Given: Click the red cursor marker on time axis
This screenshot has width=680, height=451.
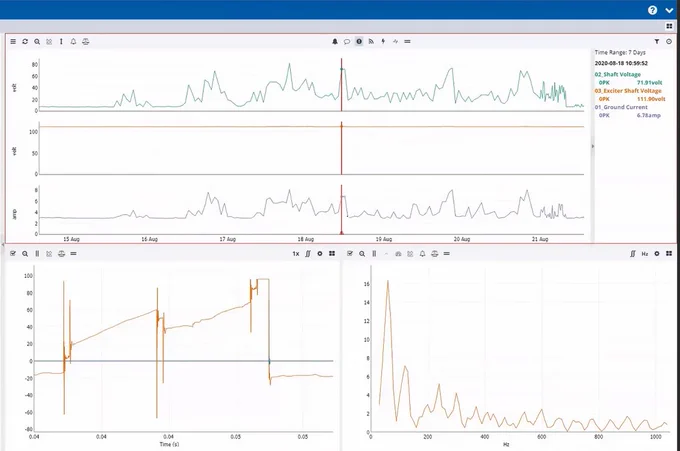Looking at the screenshot, I should [342, 233].
